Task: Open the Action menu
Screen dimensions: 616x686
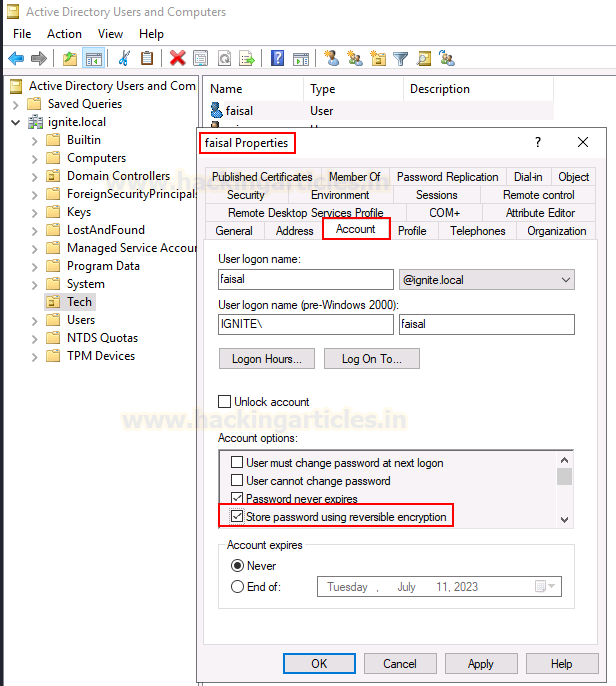Action: click(64, 34)
